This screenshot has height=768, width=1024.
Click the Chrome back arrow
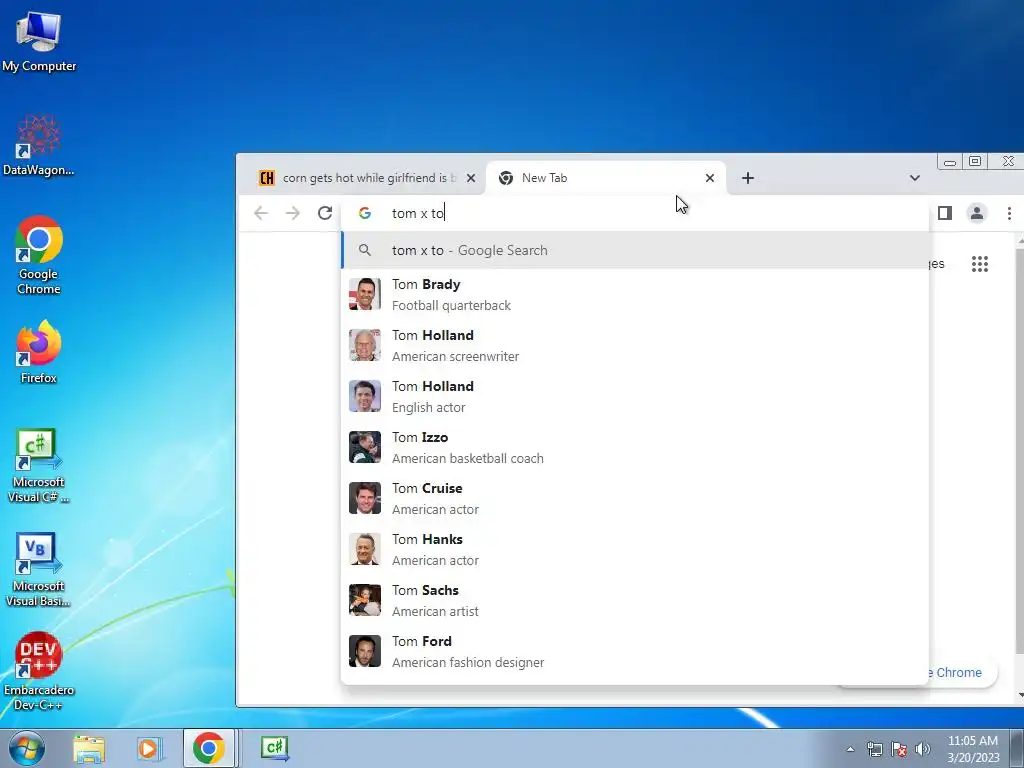[261, 213]
